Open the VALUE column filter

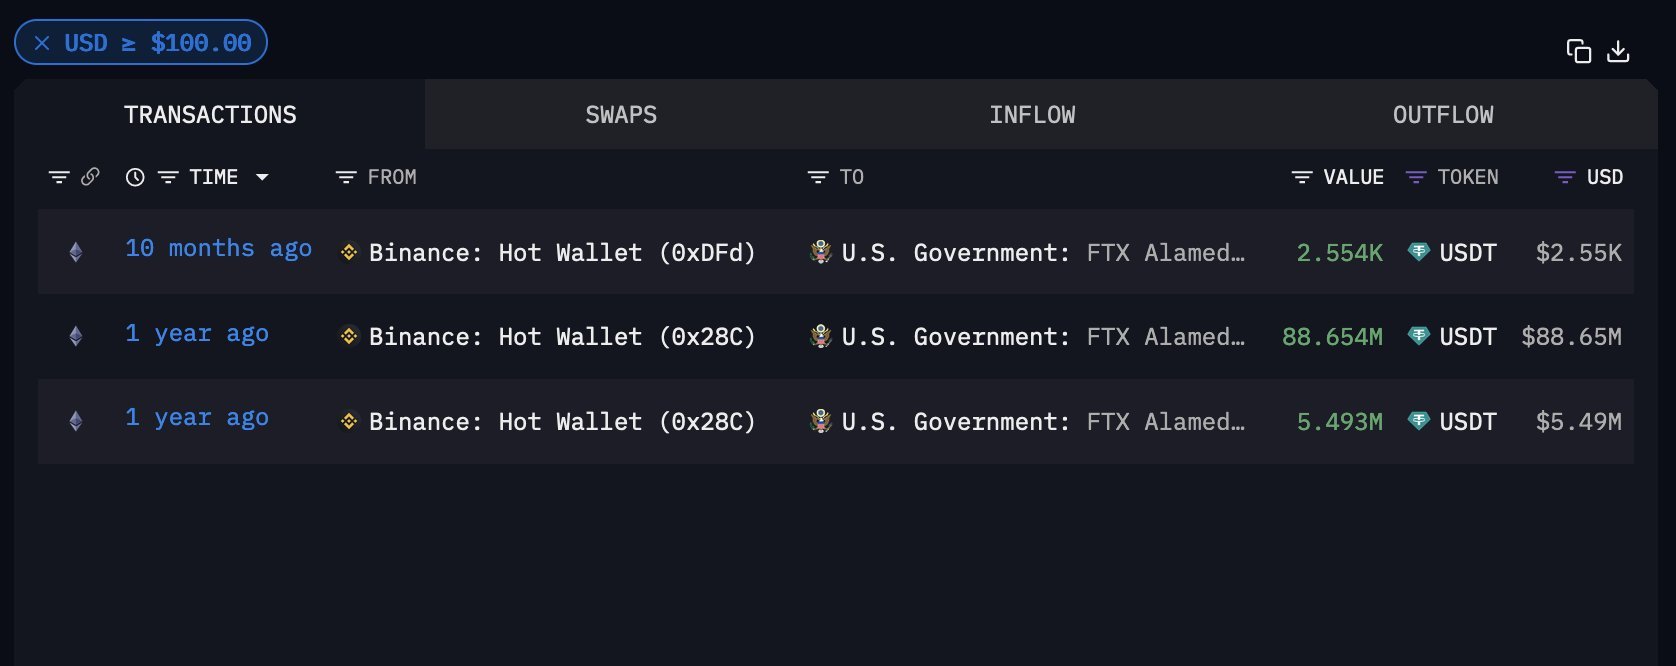click(1302, 177)
